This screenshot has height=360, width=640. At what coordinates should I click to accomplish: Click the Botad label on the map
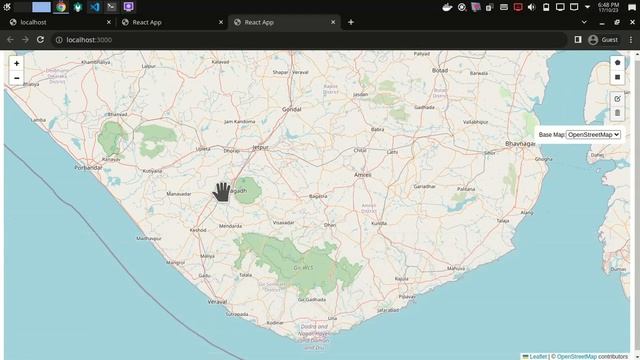coord(440,70)
